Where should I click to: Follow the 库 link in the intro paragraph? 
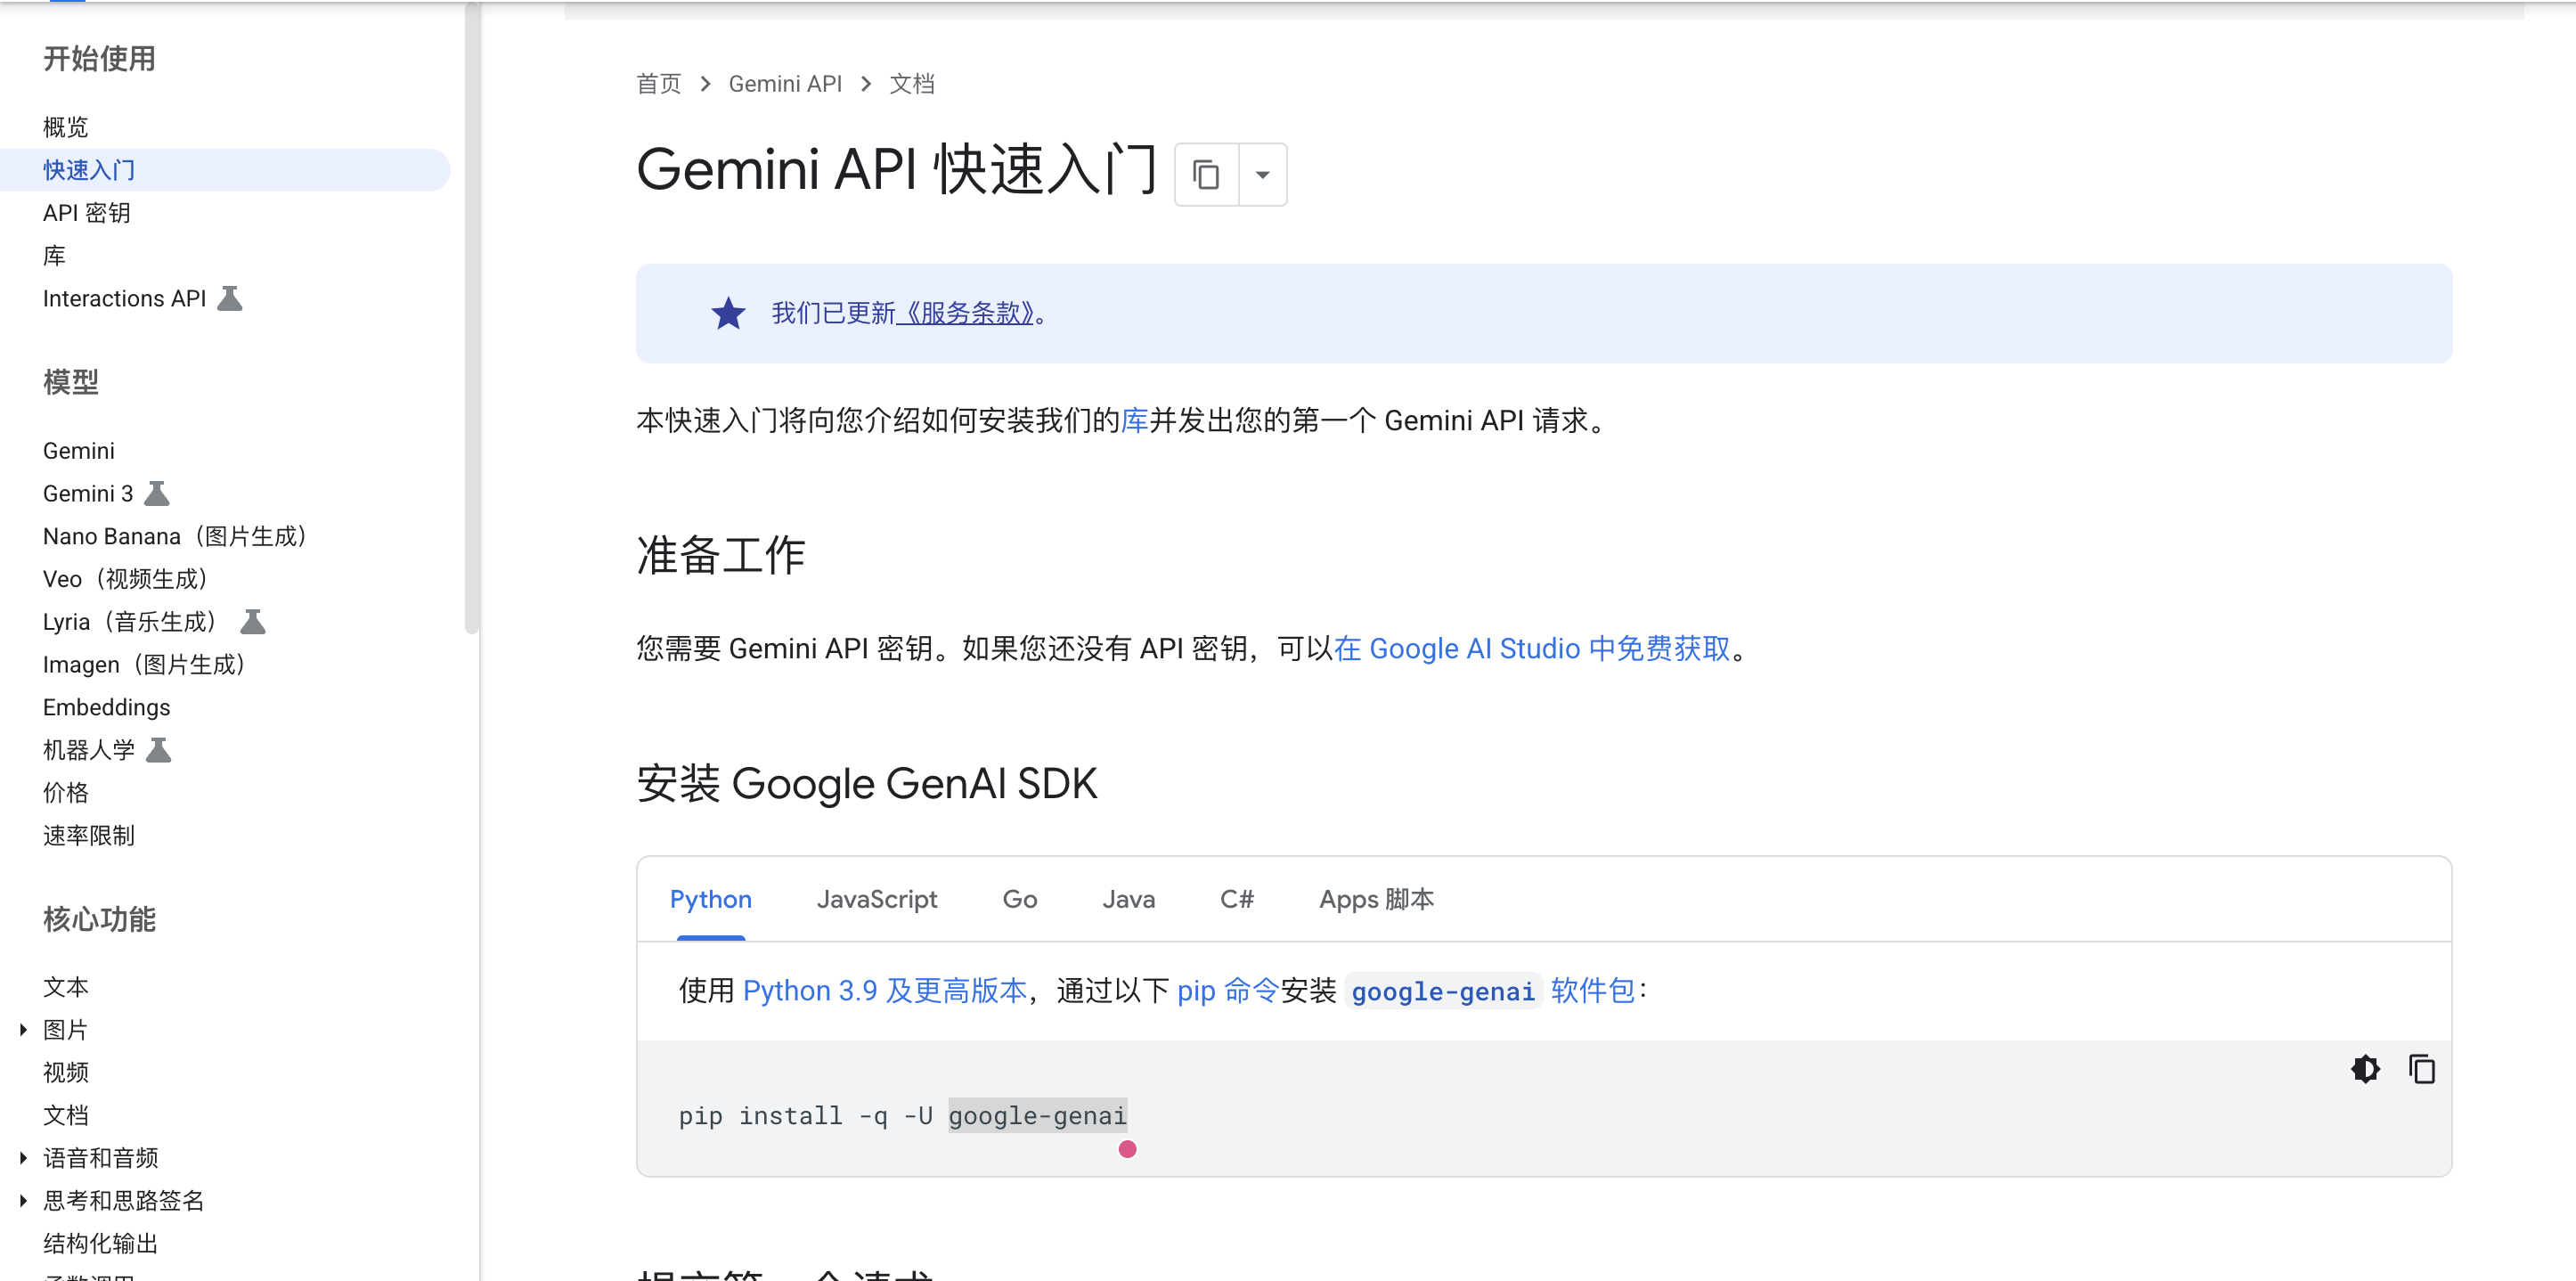coord(1134,420)
